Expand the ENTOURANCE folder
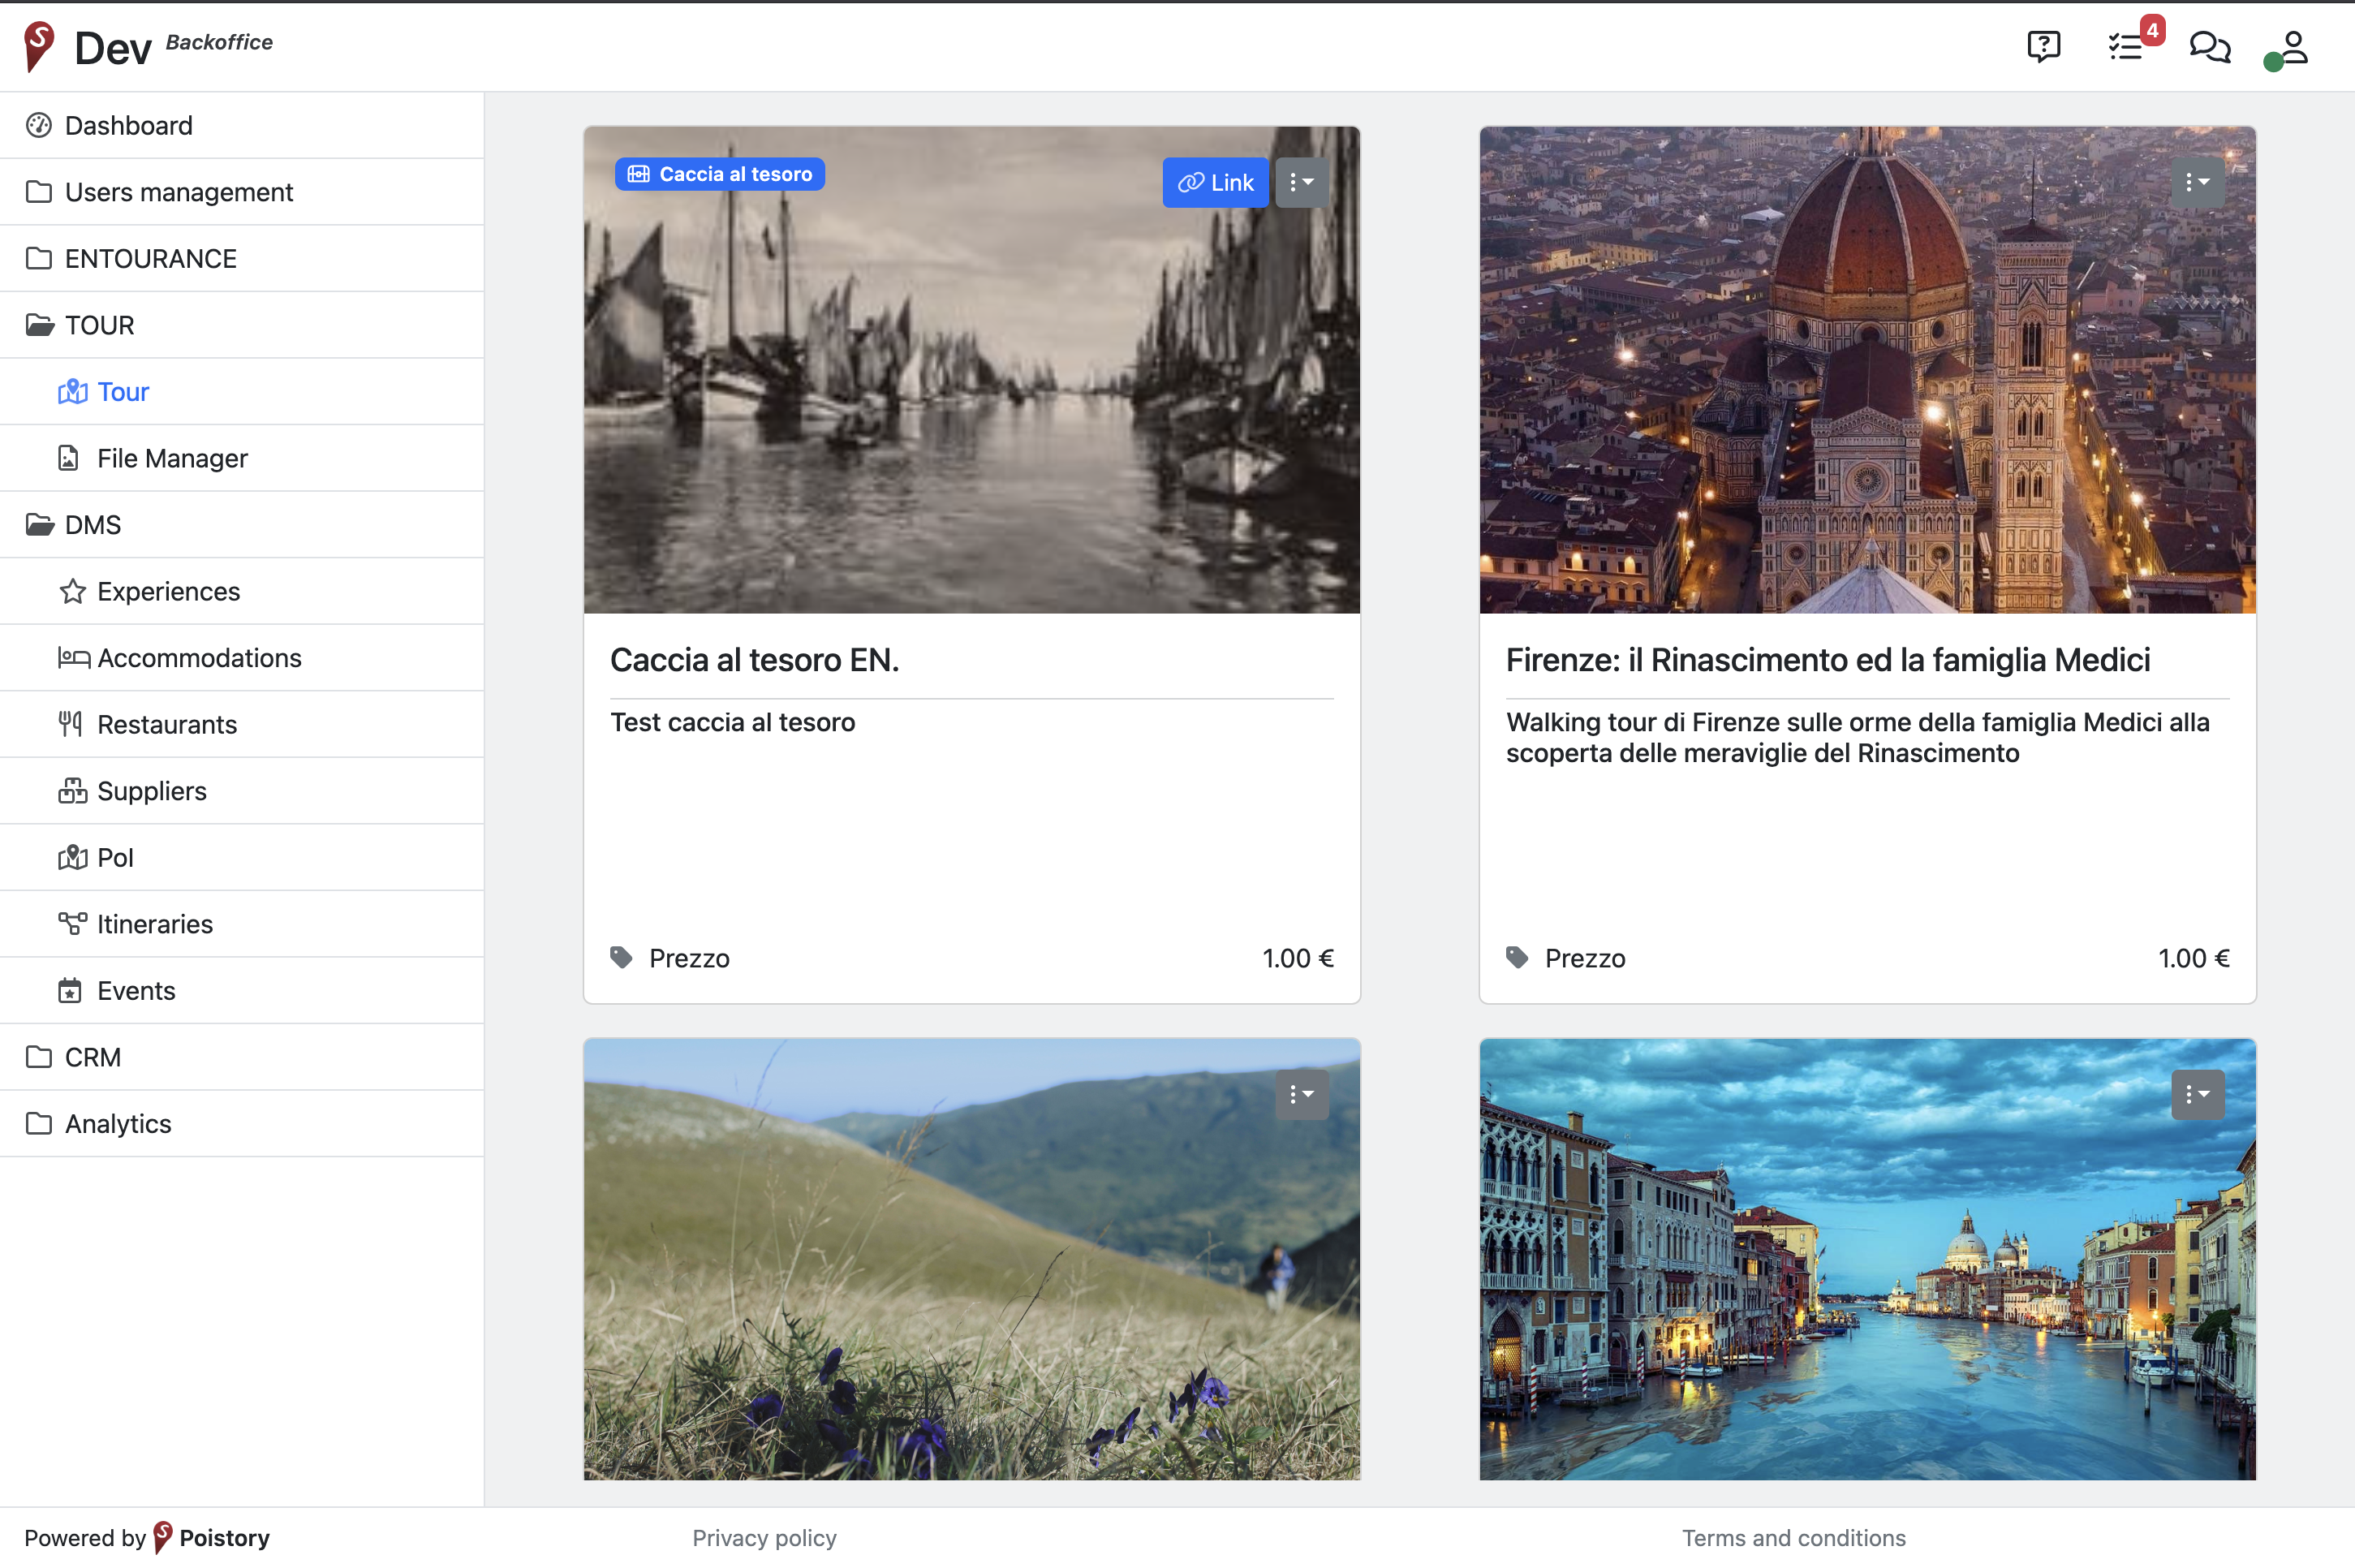 (x=242, y=258)
